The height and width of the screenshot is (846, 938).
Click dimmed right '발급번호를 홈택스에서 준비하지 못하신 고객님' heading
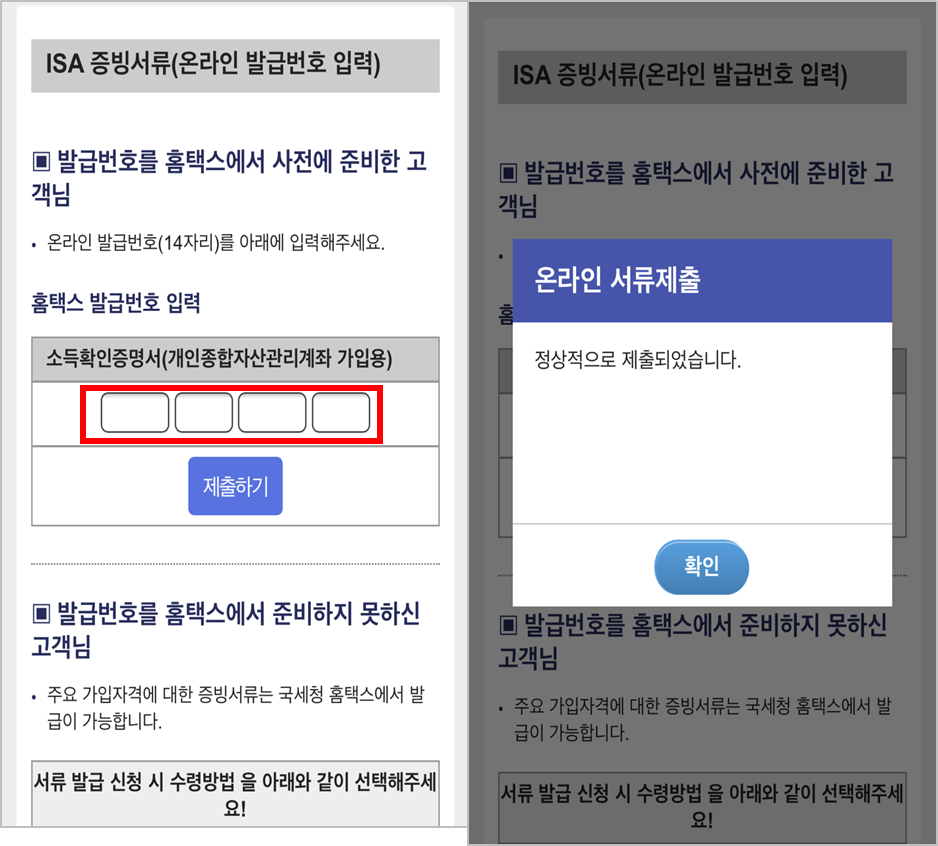pyautogui.click(x=693, y=641)
